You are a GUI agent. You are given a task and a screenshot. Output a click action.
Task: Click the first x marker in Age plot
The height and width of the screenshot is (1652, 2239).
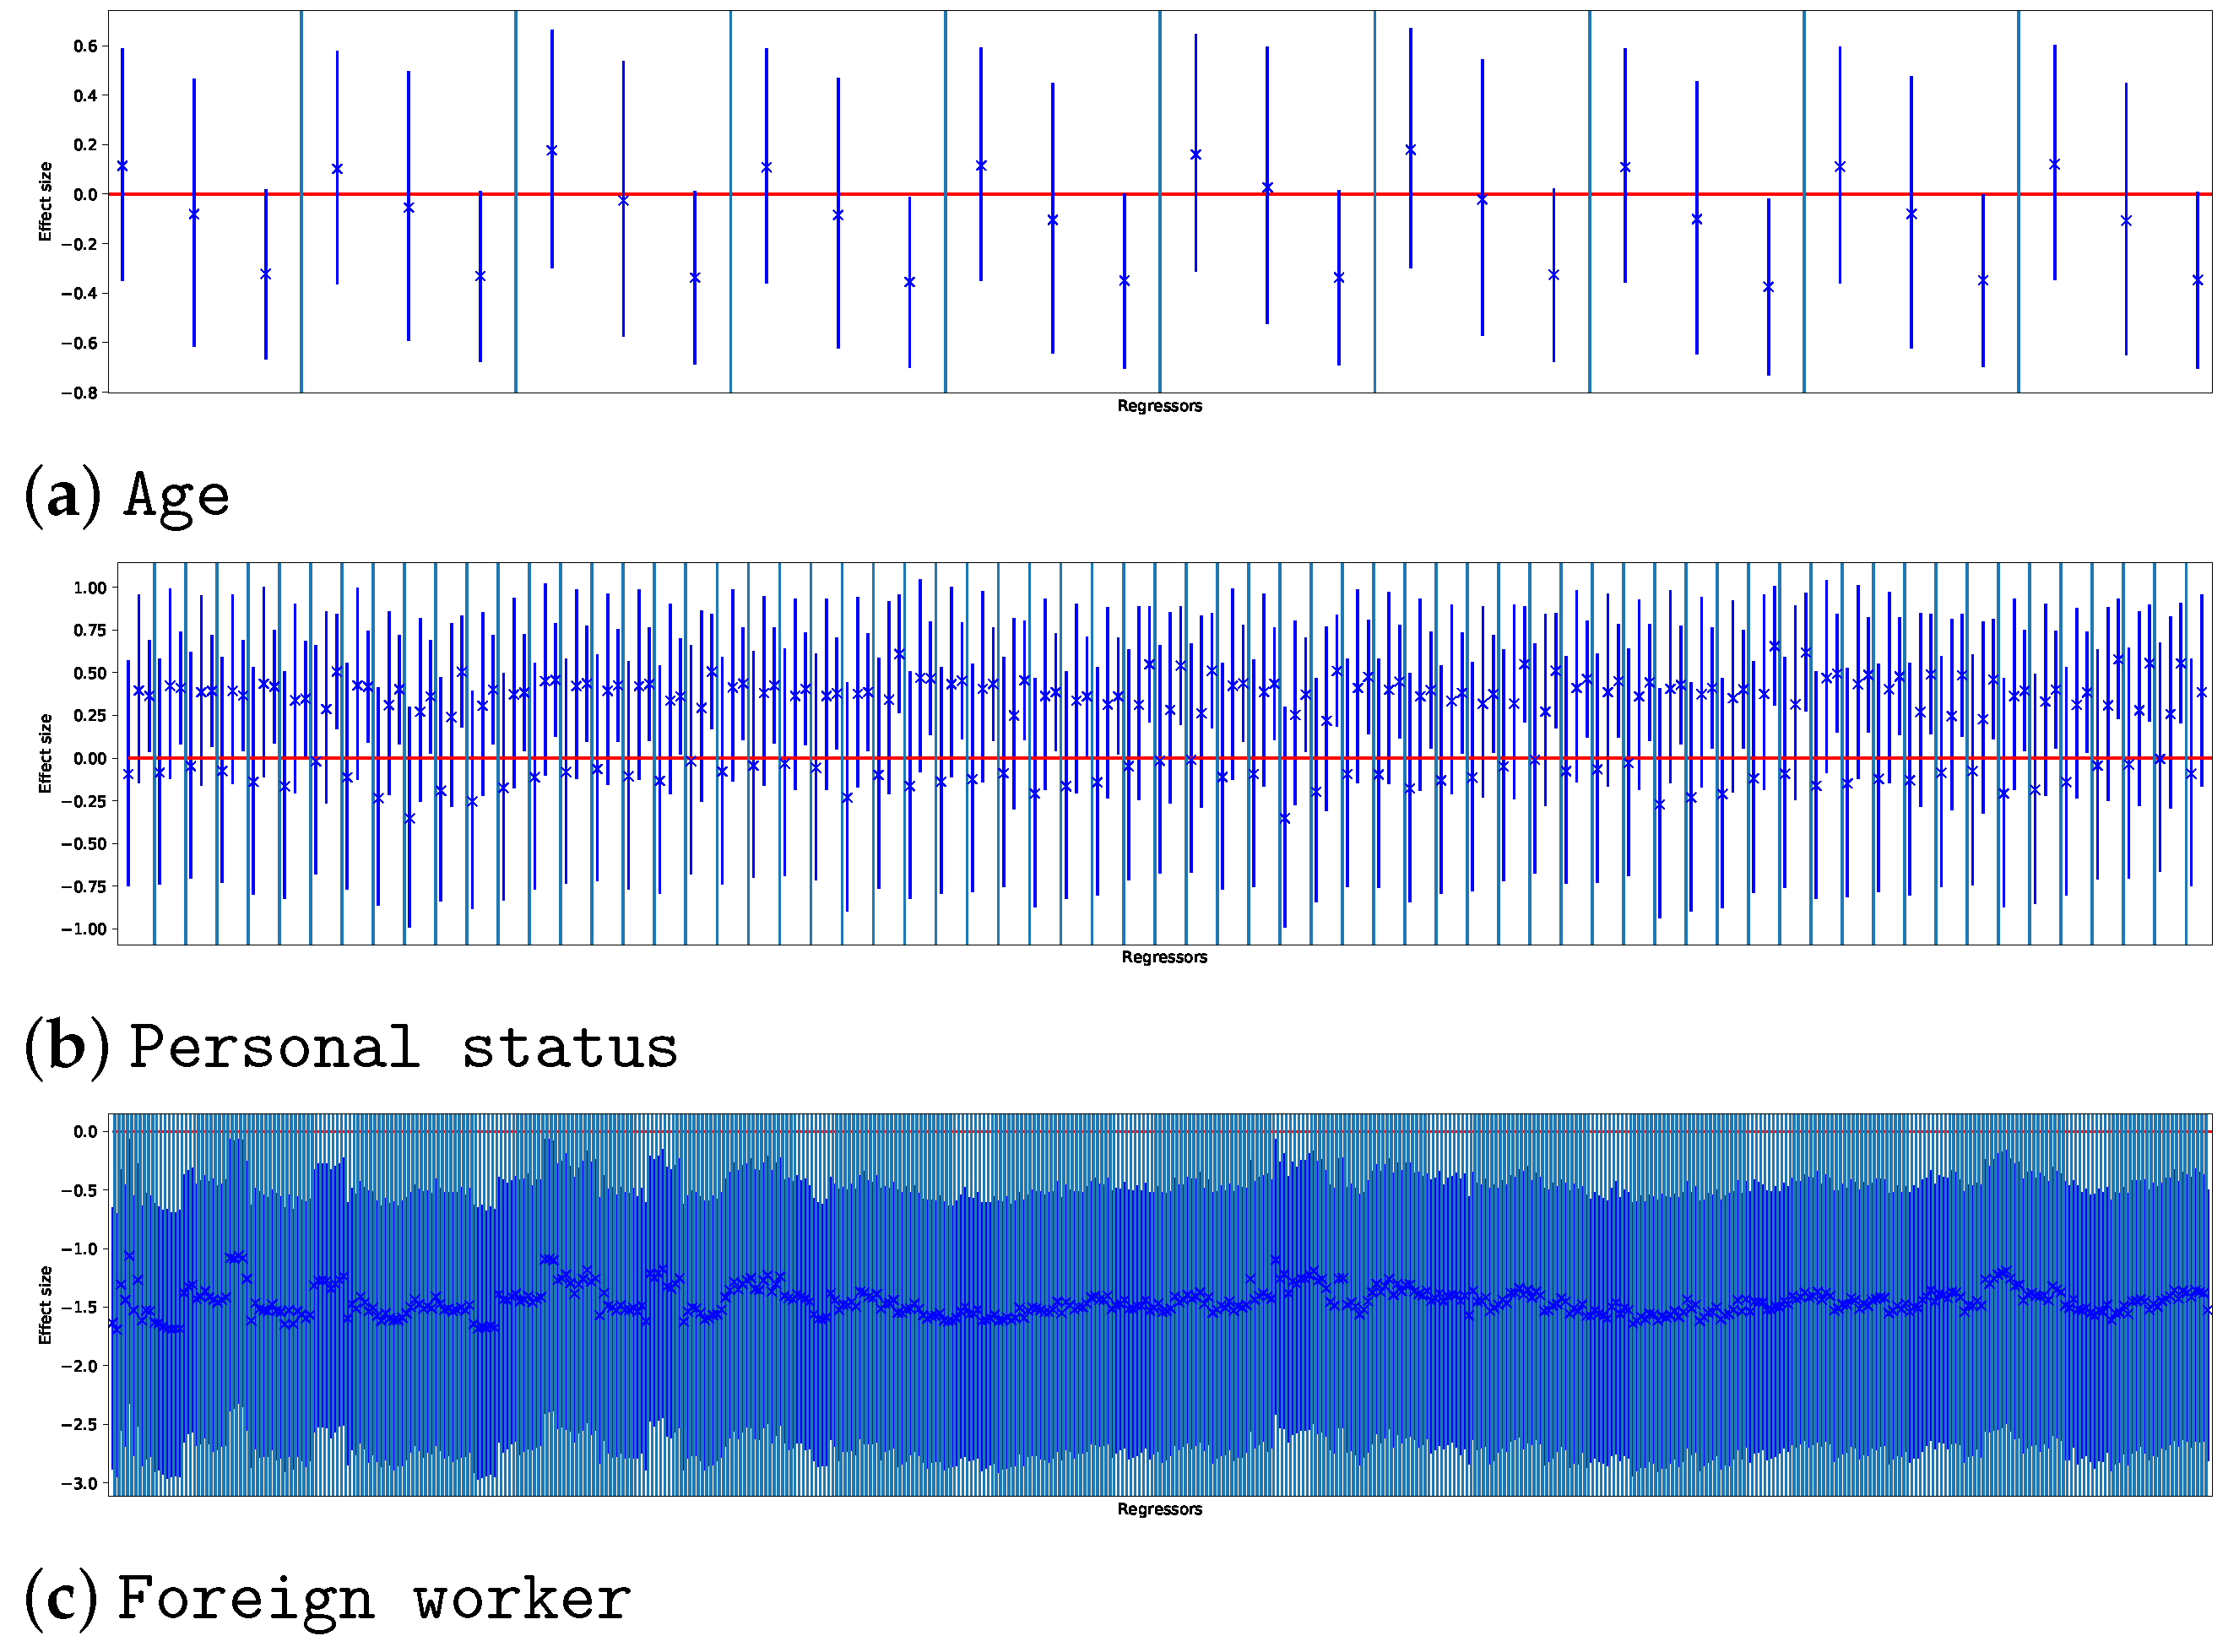pyautogui.click(x=122, y=166)
